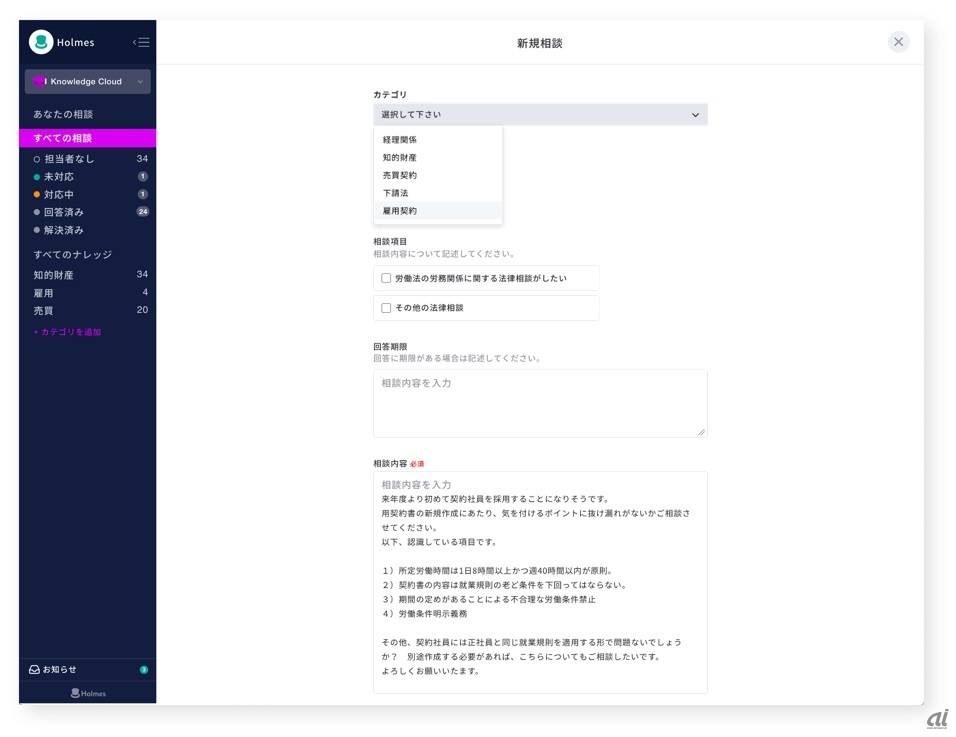This screenshot has width=956, height=737.
Task: Click the 新規相談 title text
Action: [540, 43]
